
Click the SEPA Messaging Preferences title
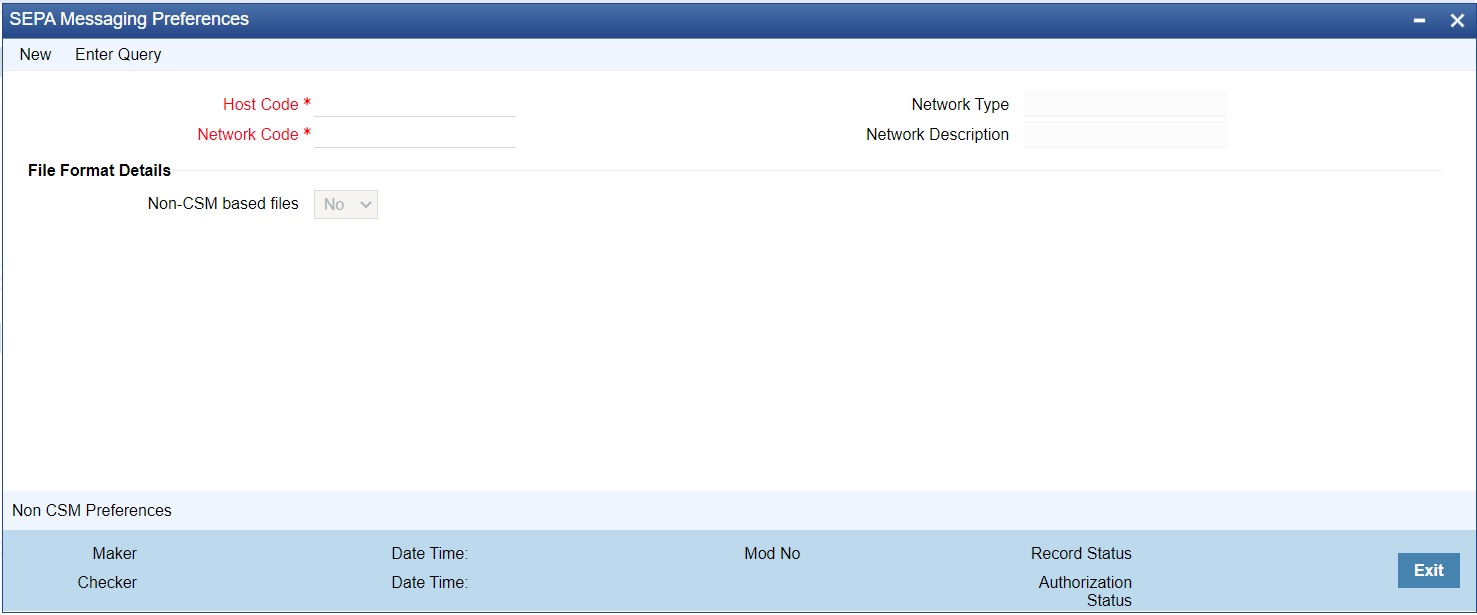(129, 19)
